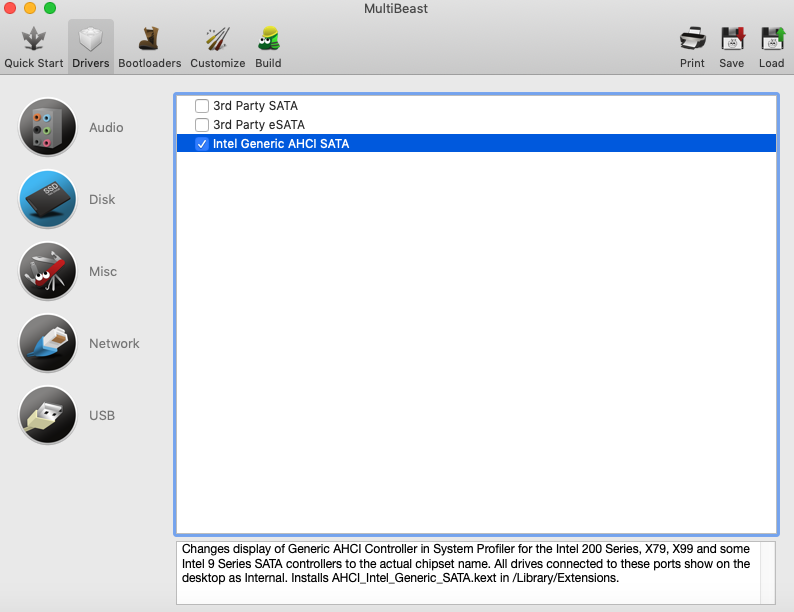Enable the 3rd Party SATA checkbox
Screen dimensions: 794x612
(x=202, y=106)
